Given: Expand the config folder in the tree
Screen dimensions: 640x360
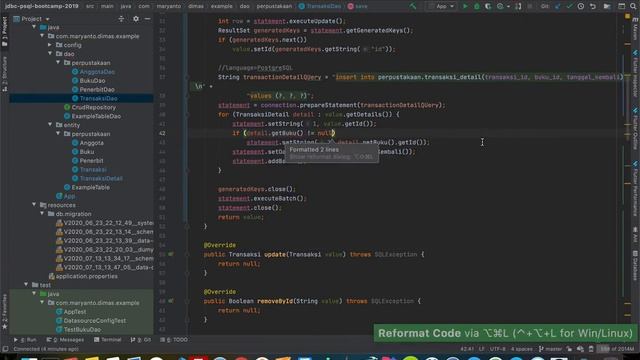Looking at the screenshot, I should [50, 44].
